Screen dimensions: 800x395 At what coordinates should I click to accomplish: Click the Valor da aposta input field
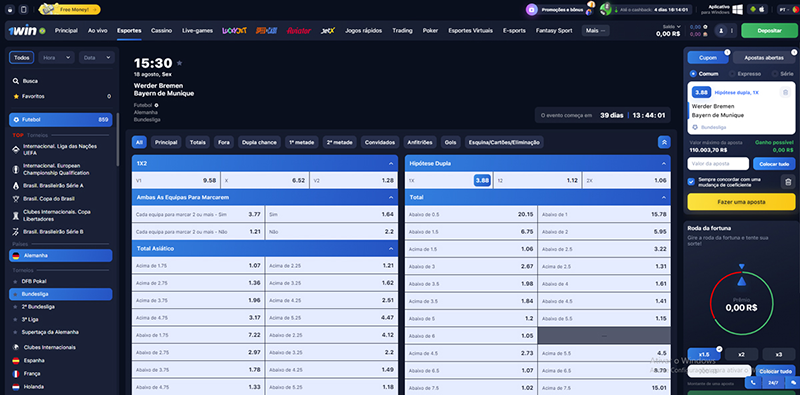(x=718, y=164)
